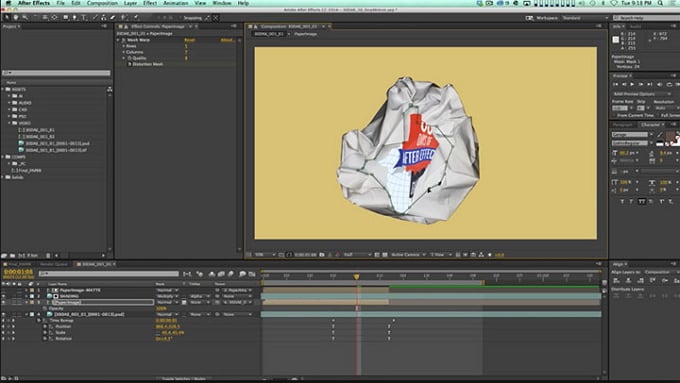
Task: Toggle visibility eye of the psd layer 4
Action: coord(4,314)
